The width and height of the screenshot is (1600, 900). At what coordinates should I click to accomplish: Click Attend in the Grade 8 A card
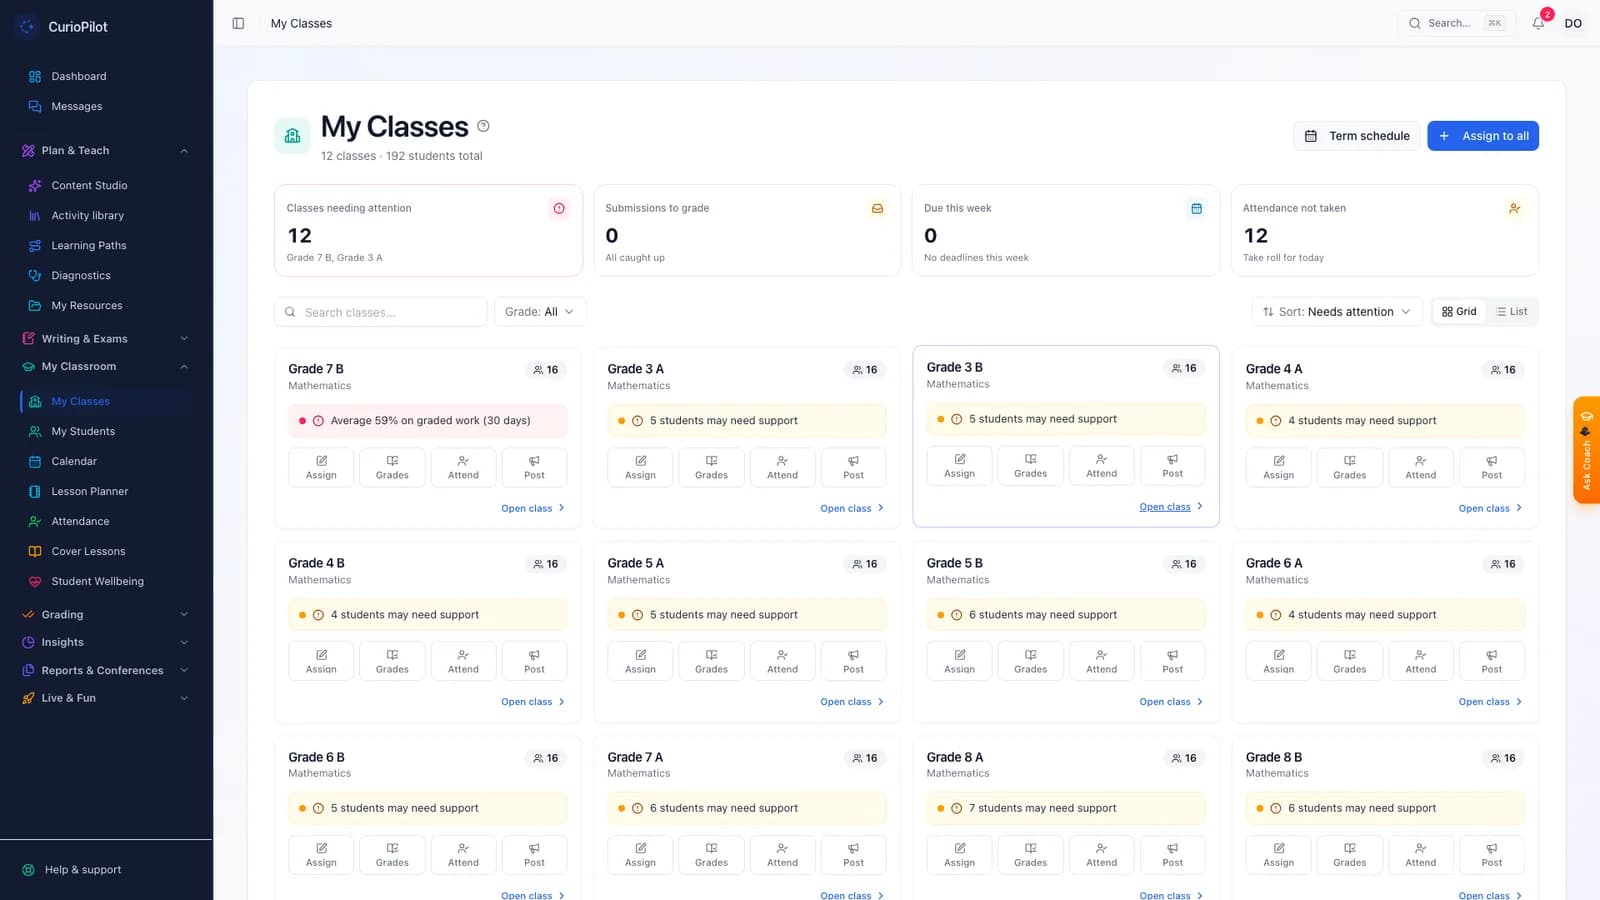(1101, 854)
